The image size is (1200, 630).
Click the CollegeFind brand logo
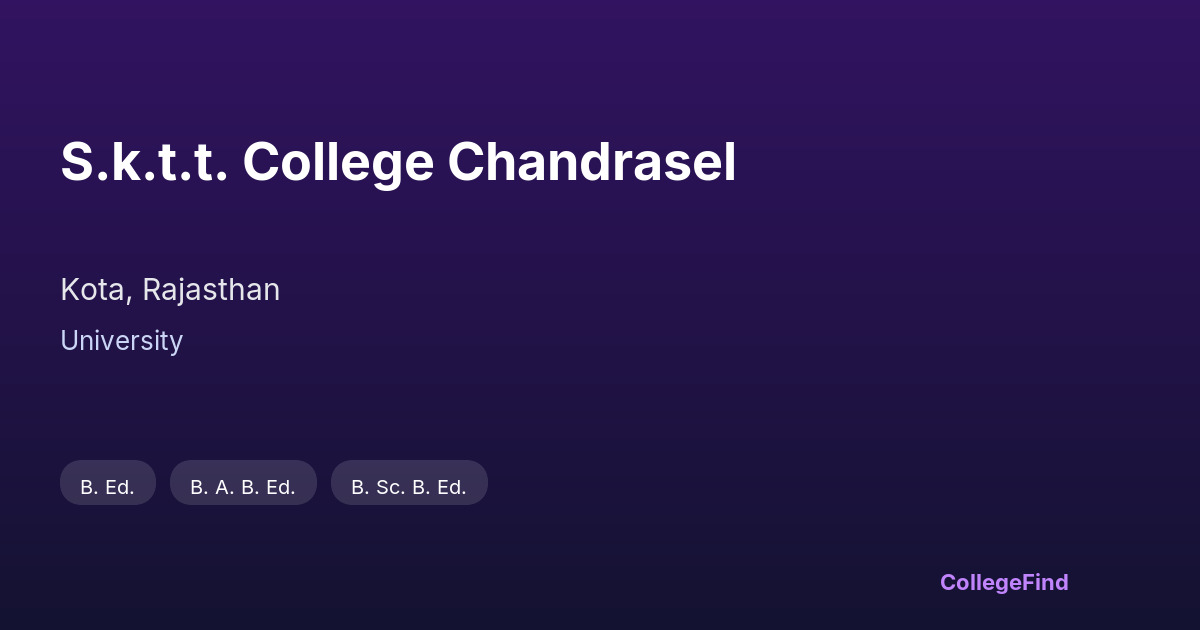(1004, 582)
